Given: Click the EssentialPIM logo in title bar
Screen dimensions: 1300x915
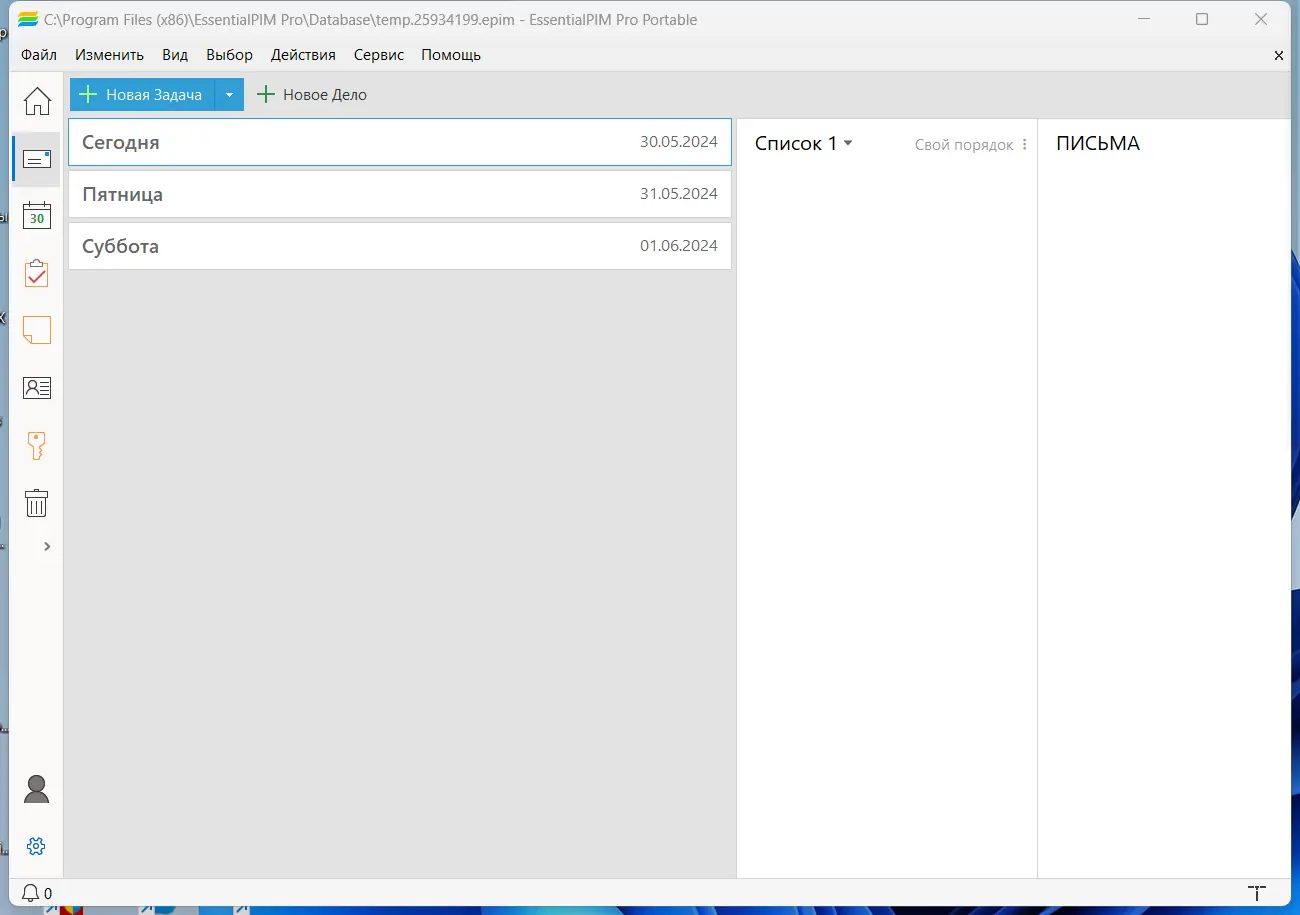Looking at the screenshot, I should pos(29,20).
